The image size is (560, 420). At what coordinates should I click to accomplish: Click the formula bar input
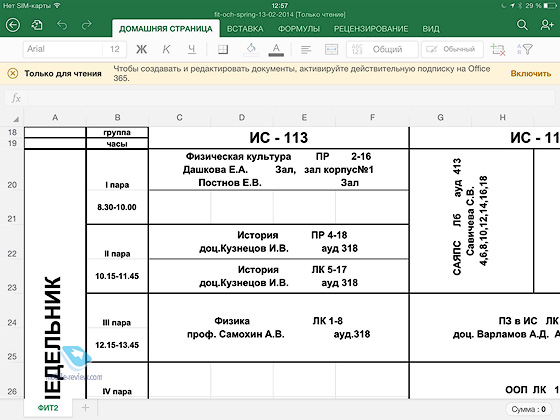click(290, 98)
